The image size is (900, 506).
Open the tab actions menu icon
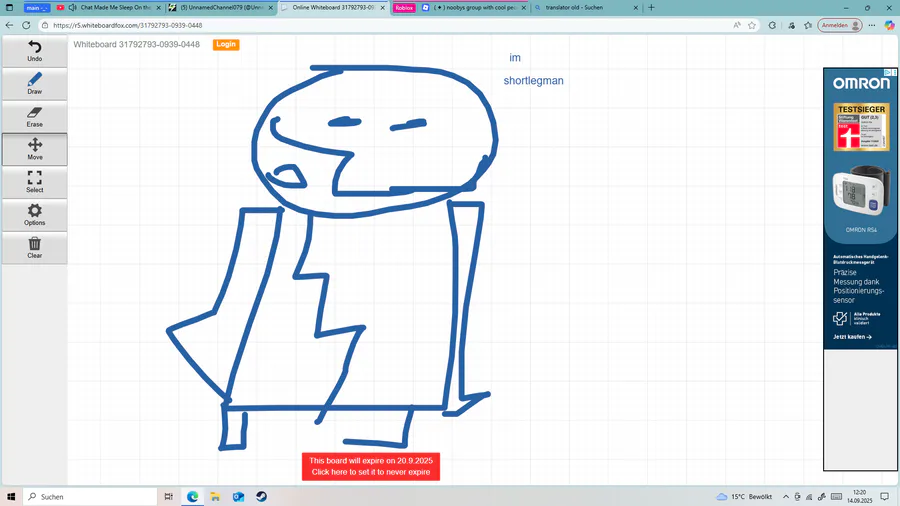pyautogui.click(x=9, y=7)
